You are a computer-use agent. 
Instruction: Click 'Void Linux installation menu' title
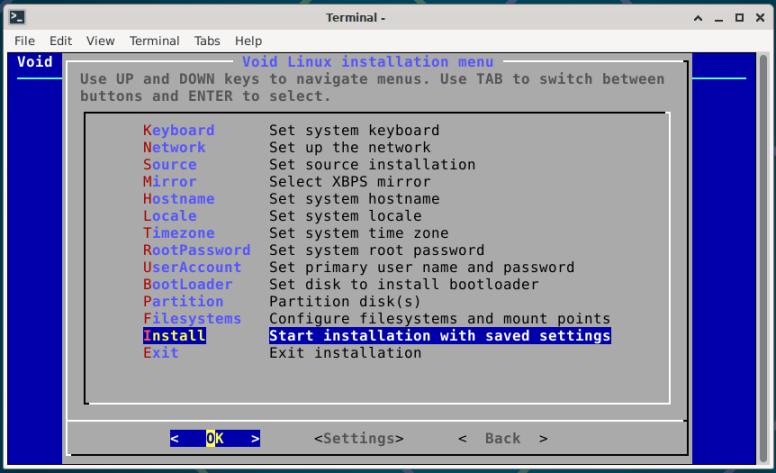click(368, 62)
